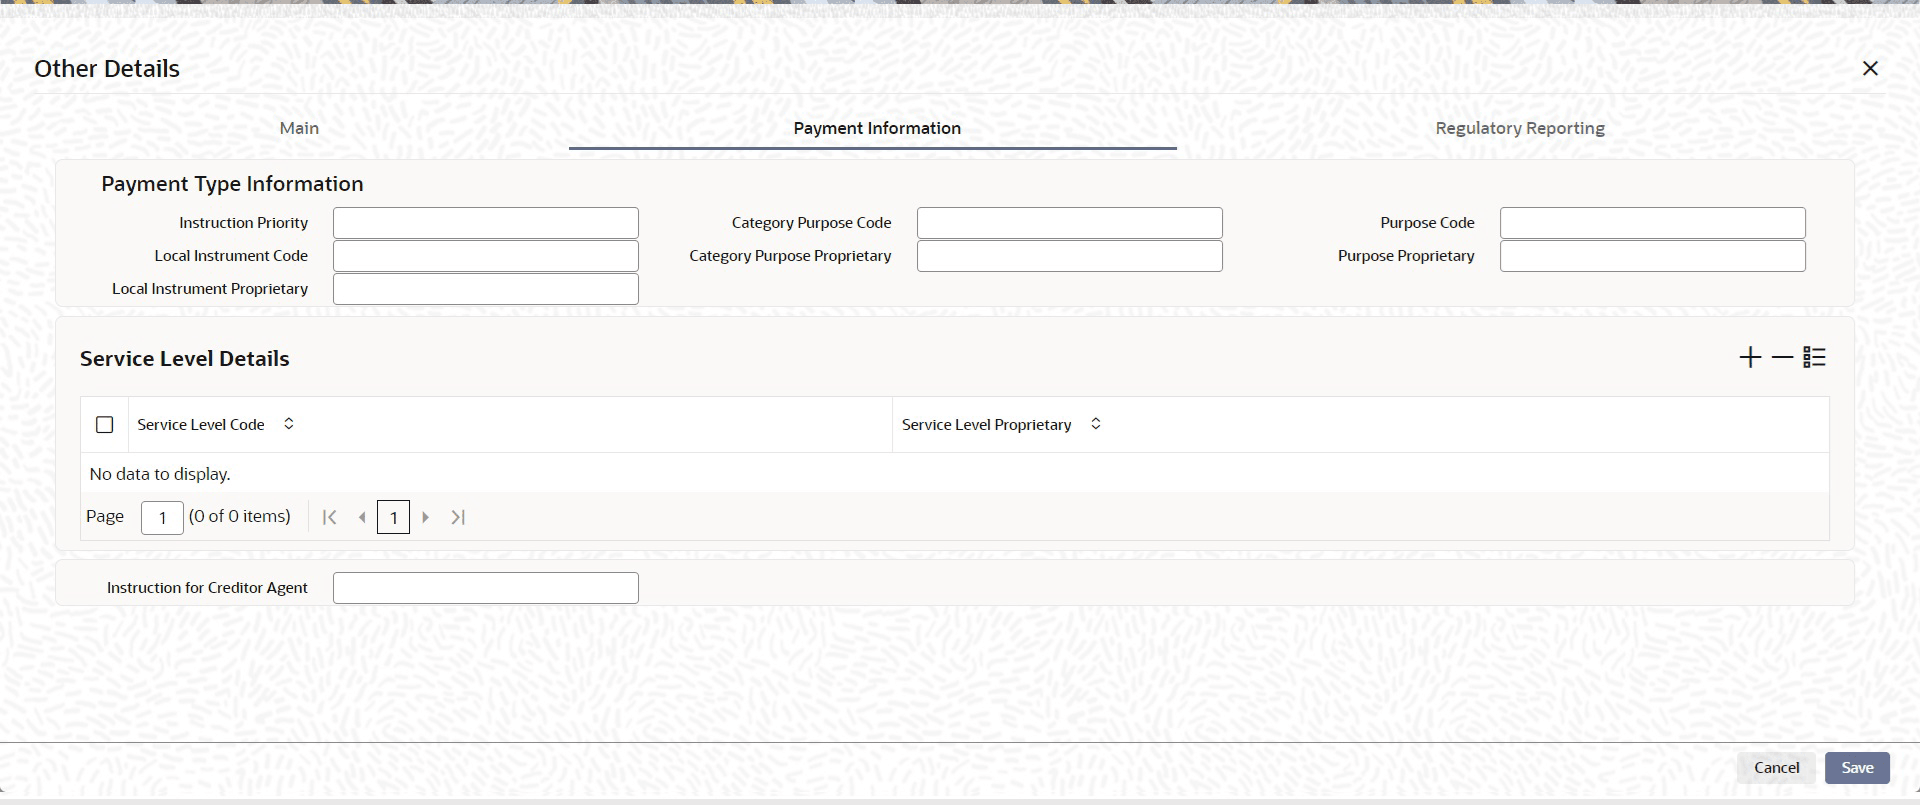
Task: Click the 'Page' label in pagination
Action: (x=105, y=517)
